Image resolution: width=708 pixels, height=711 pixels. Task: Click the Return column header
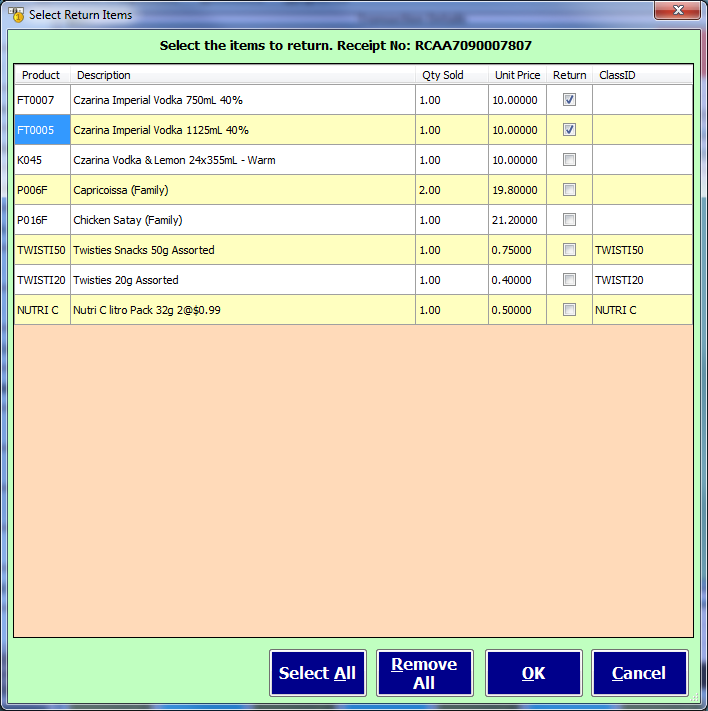(x=570, y=75)
